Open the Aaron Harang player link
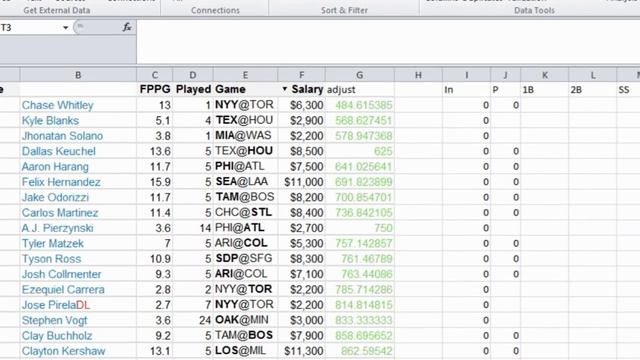Screen dimensions: 640x360 point(55,167)
